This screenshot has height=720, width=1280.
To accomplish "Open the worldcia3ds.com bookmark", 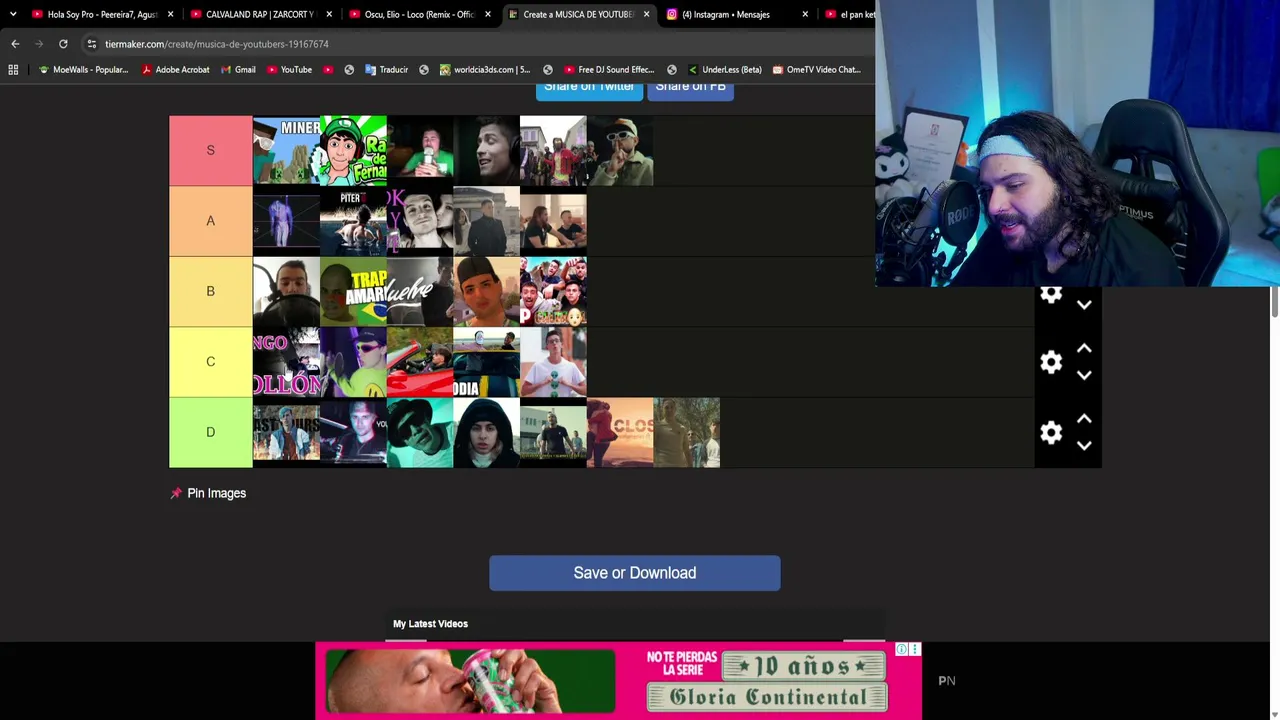I will pyautogui.click(x=485, y=70).
